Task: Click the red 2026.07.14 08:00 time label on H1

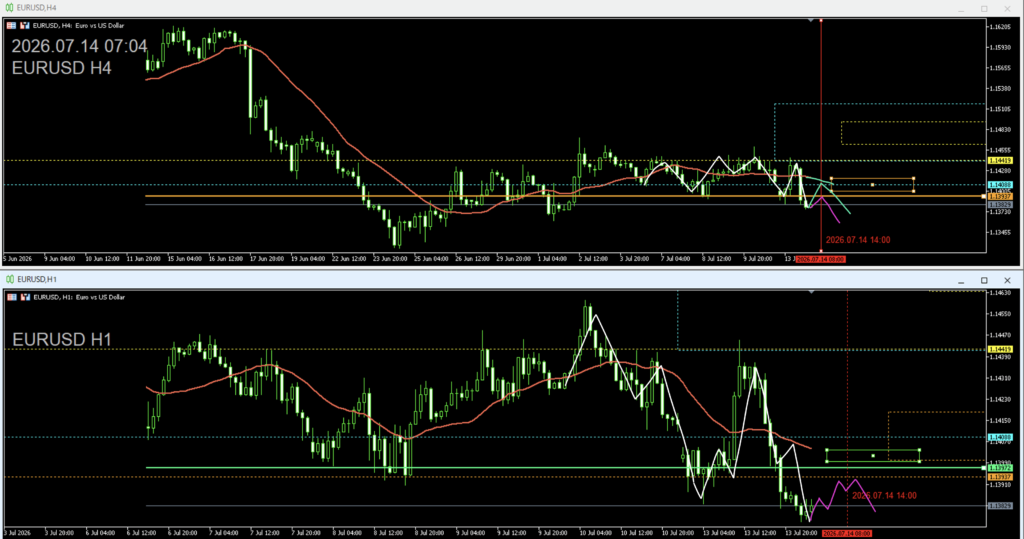Action: click(846, 534)
